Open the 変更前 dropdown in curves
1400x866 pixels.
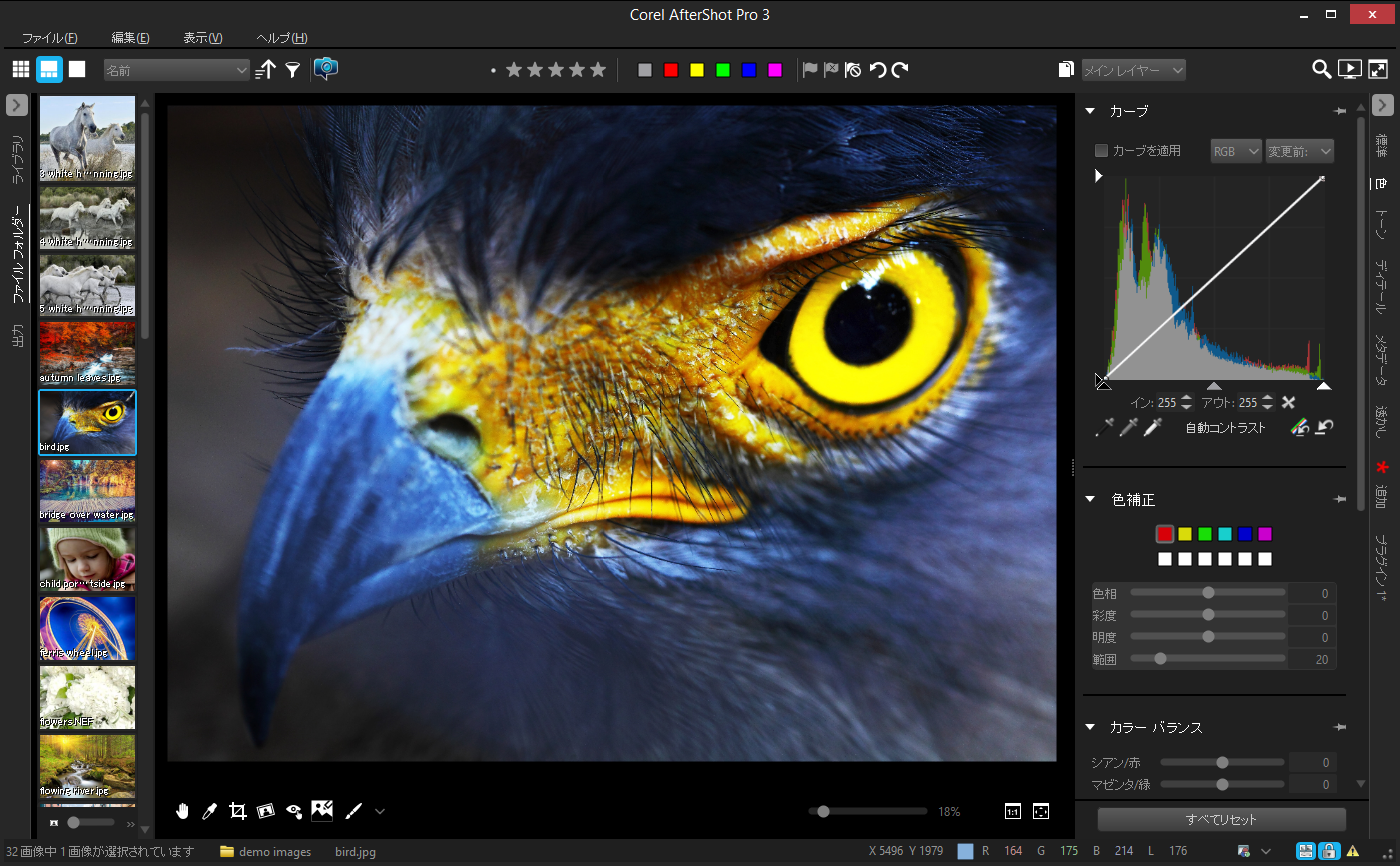[1300, 151]
